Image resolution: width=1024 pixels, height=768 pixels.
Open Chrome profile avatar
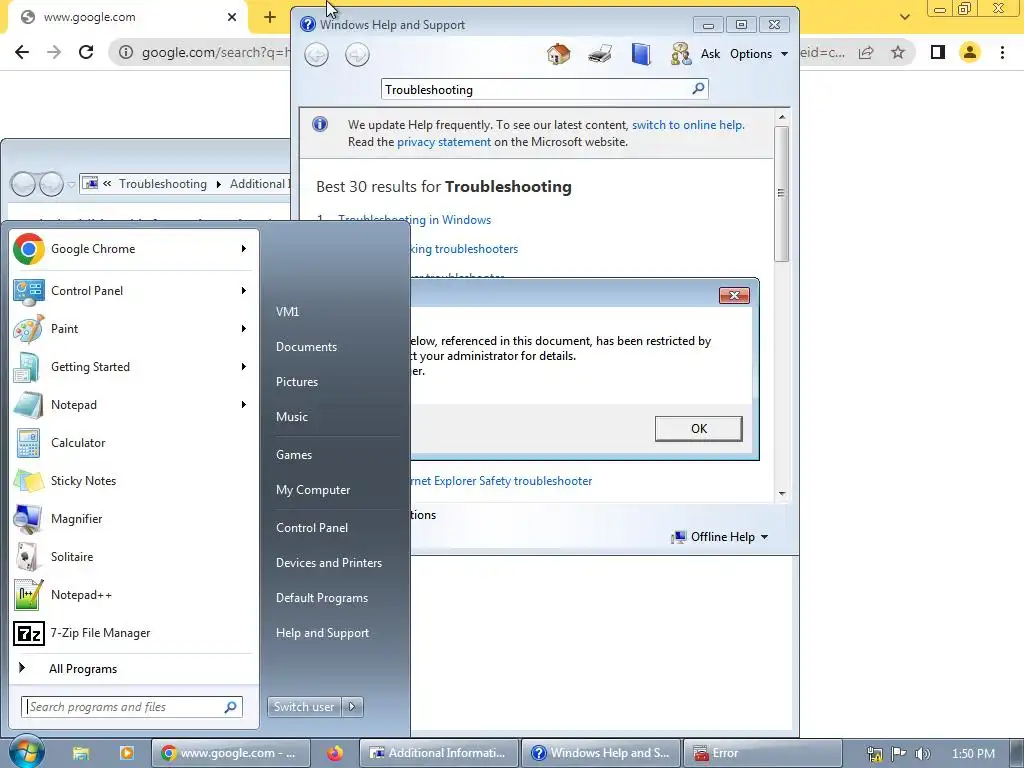(x=970, y=52)
